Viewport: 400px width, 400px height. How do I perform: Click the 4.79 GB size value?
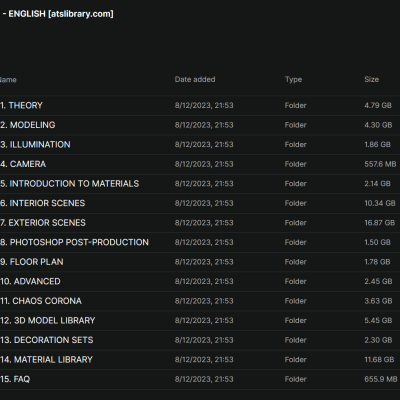coord(378,105)
